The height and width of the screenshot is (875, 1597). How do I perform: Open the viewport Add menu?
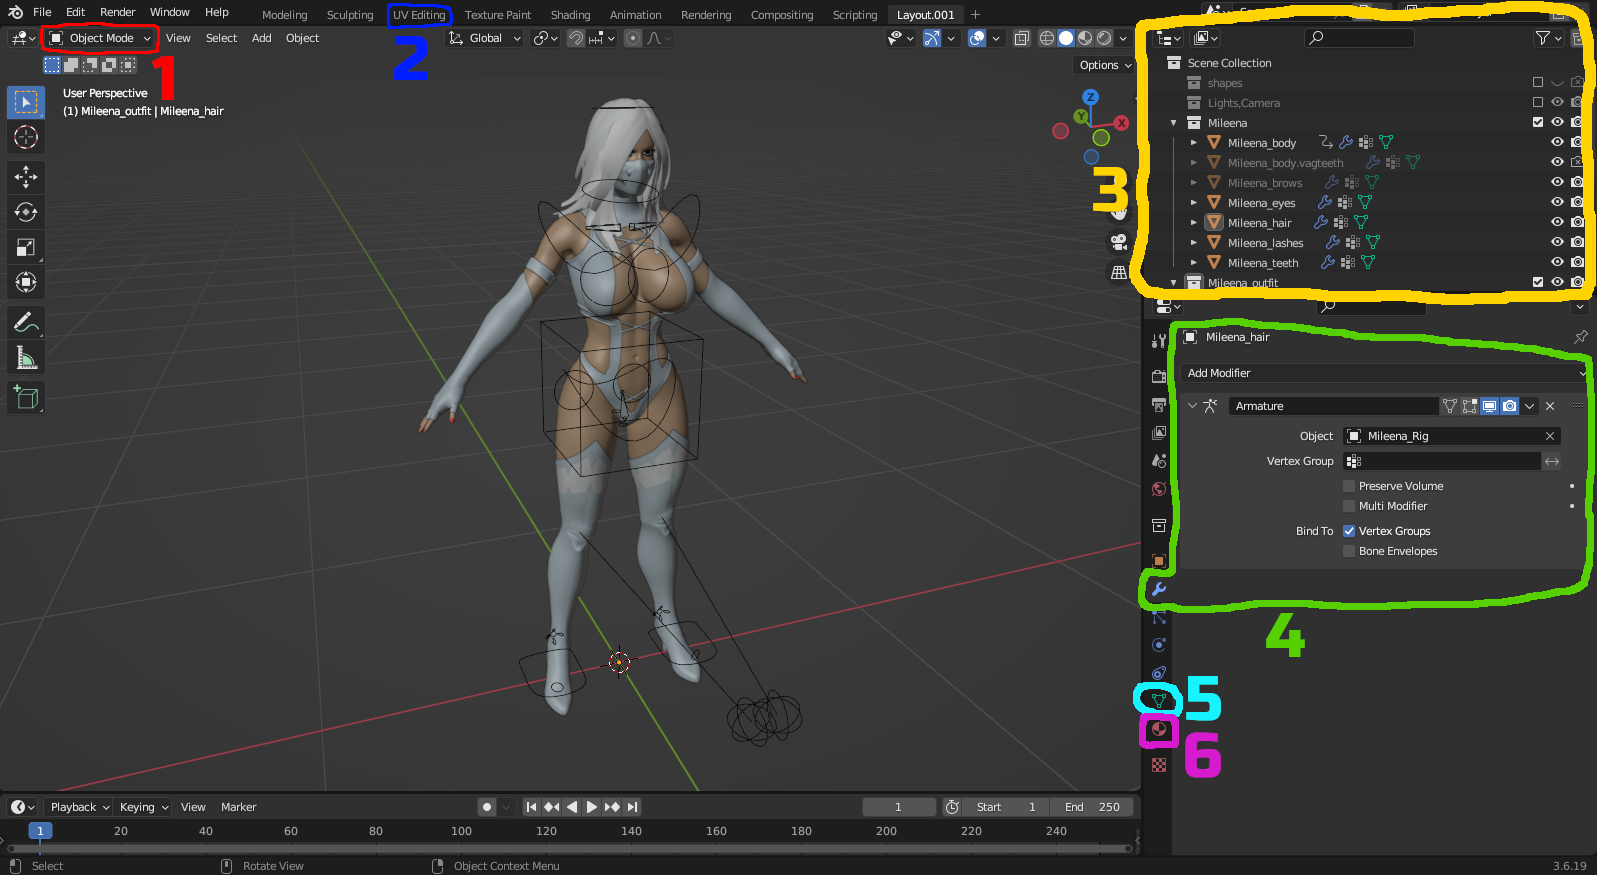point(261,38)
